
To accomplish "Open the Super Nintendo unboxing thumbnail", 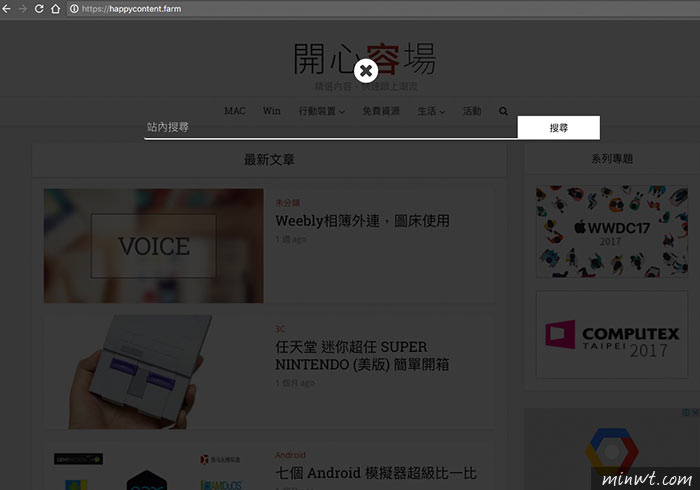I will pos(154,372).
